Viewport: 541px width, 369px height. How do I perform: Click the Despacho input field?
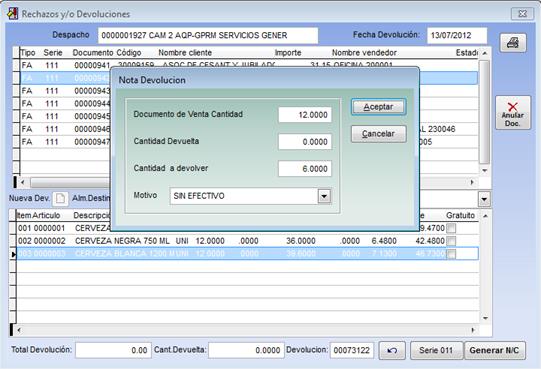pyautogui.click(x=208, y=36)
